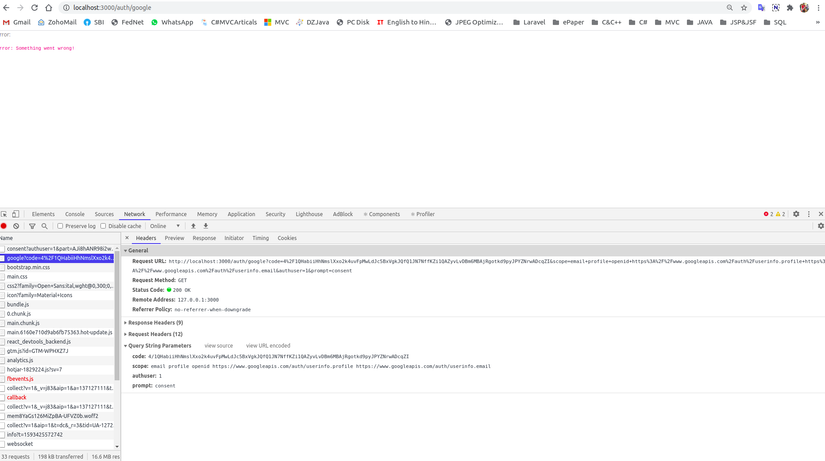This screenshot has width=825, height=461.
Task: Click the view URL encoded link
Action: coord(268,346)
